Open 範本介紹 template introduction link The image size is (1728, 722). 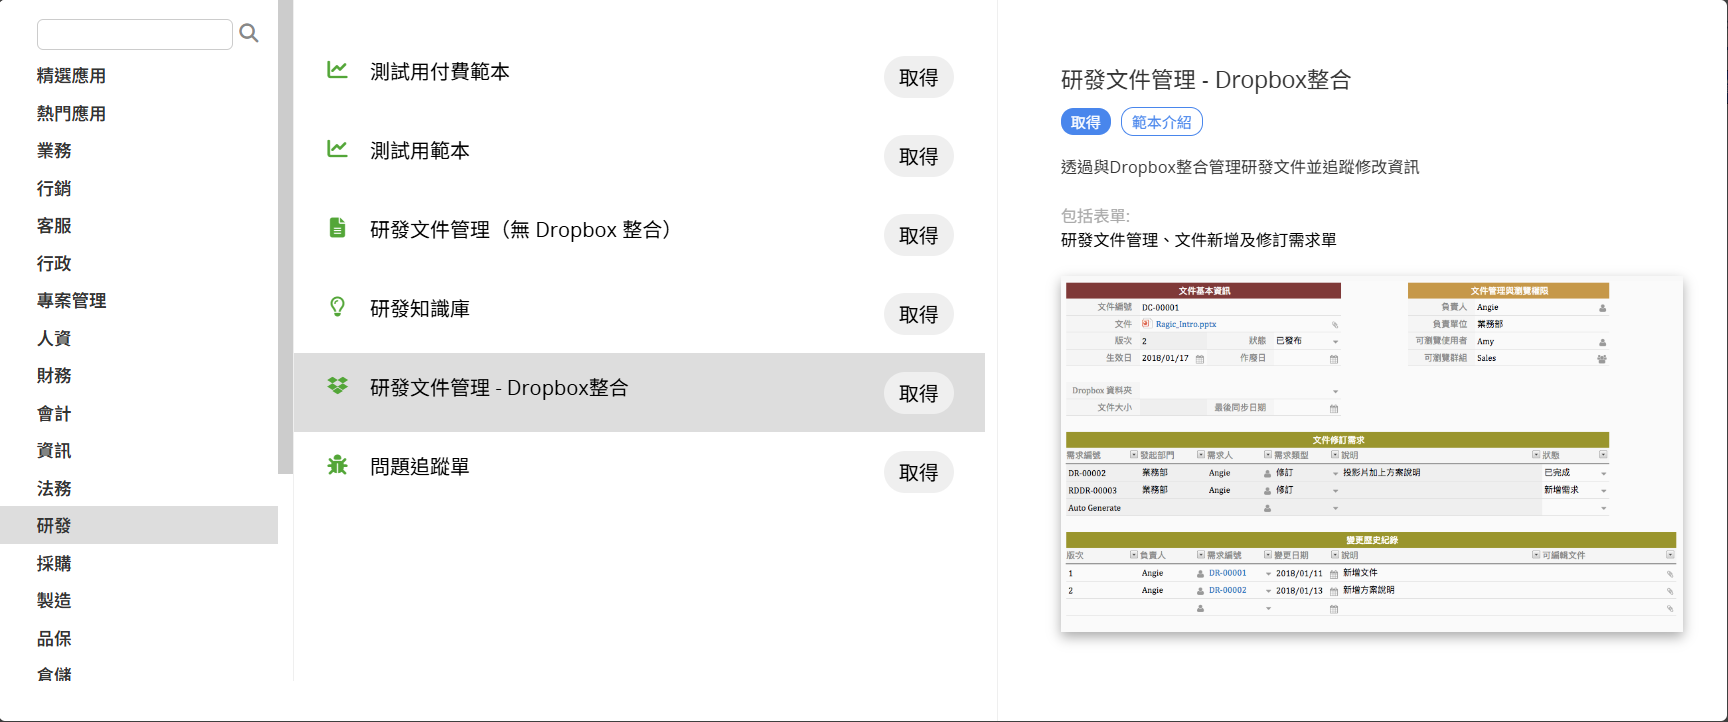pyautogui.click(x=1161, y=123)
